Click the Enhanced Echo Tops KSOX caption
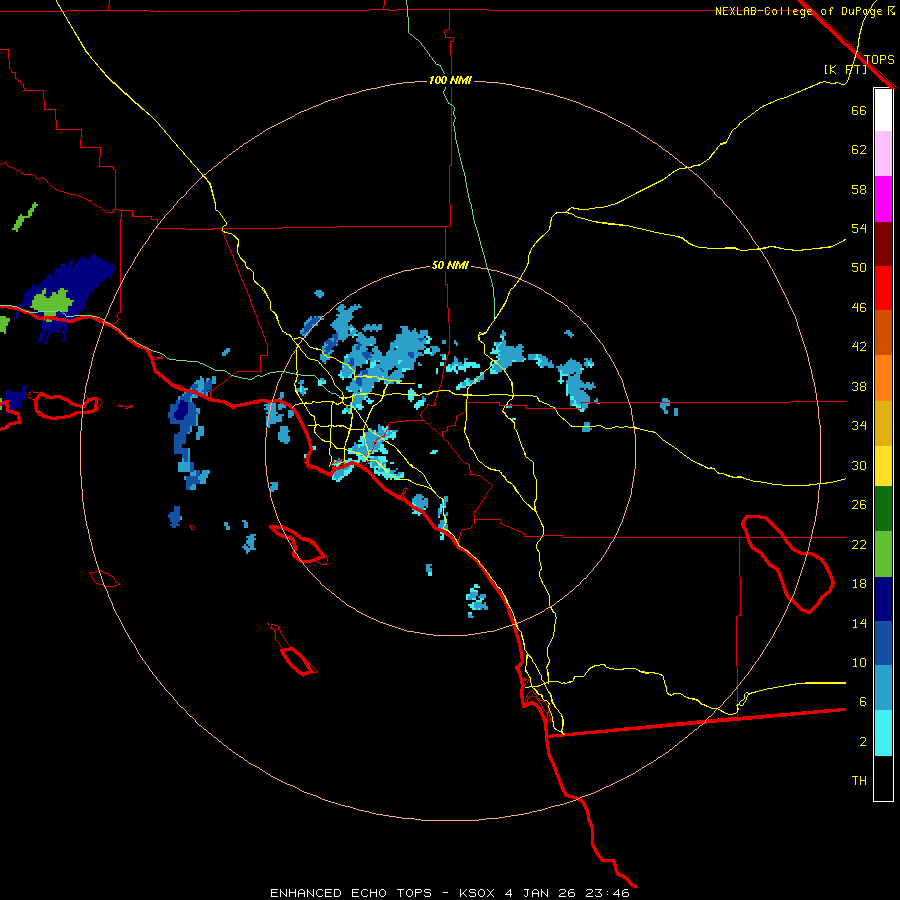This screenshot has width=900, height=900. tap(450, 893)
